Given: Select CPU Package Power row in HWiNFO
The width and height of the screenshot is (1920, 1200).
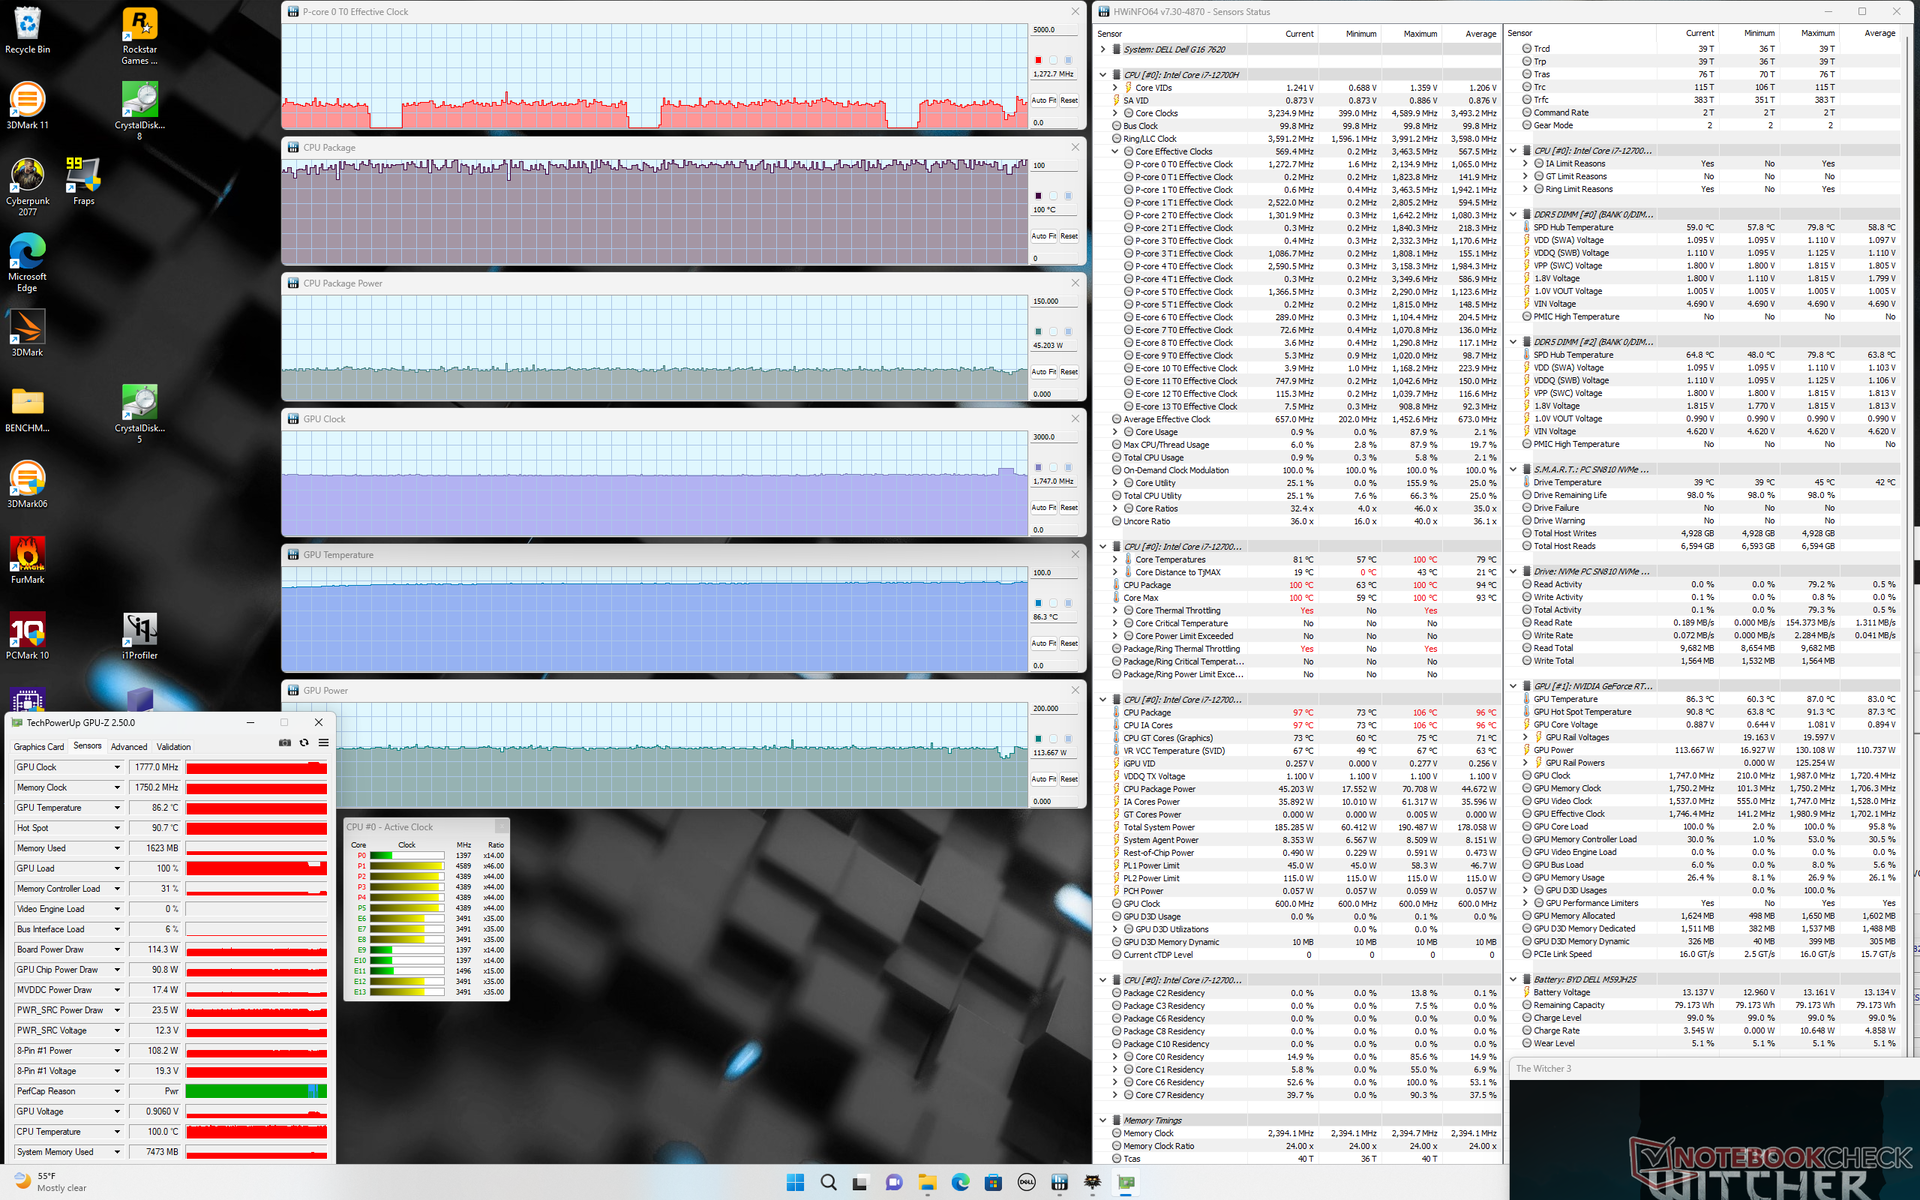Looking at the screenshot, I should pyautogui.click(x=1304, y=789).
